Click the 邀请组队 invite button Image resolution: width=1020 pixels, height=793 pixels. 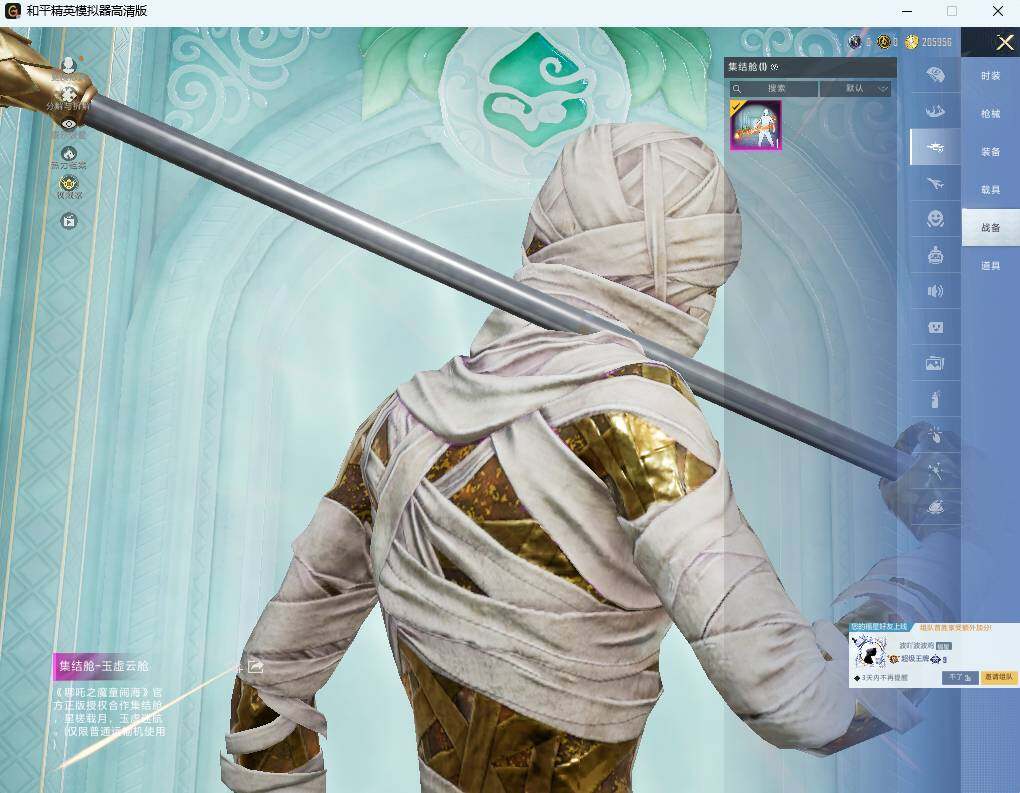click(x=998, y=677)
